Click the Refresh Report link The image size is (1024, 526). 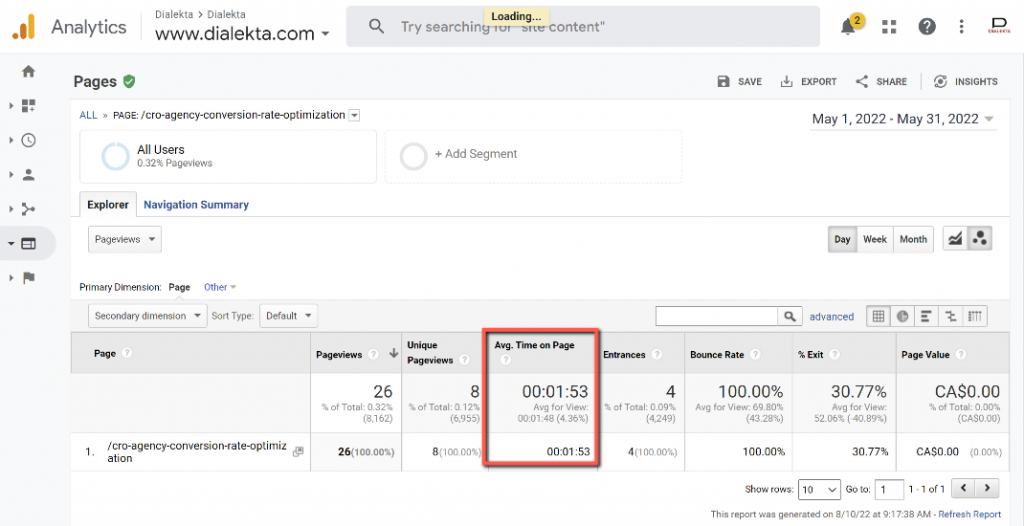click(x=969, y=514)
